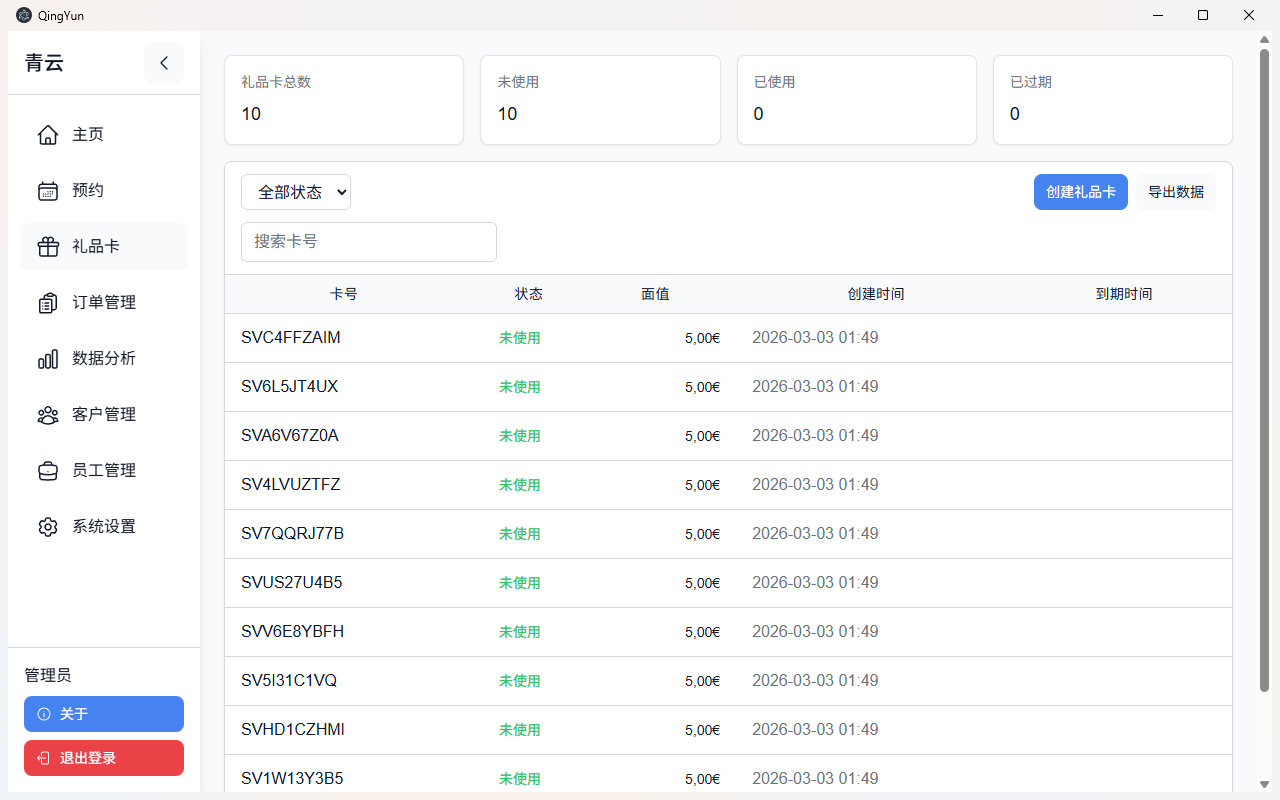Open 预约 in the sidebar

coord(104,191)
